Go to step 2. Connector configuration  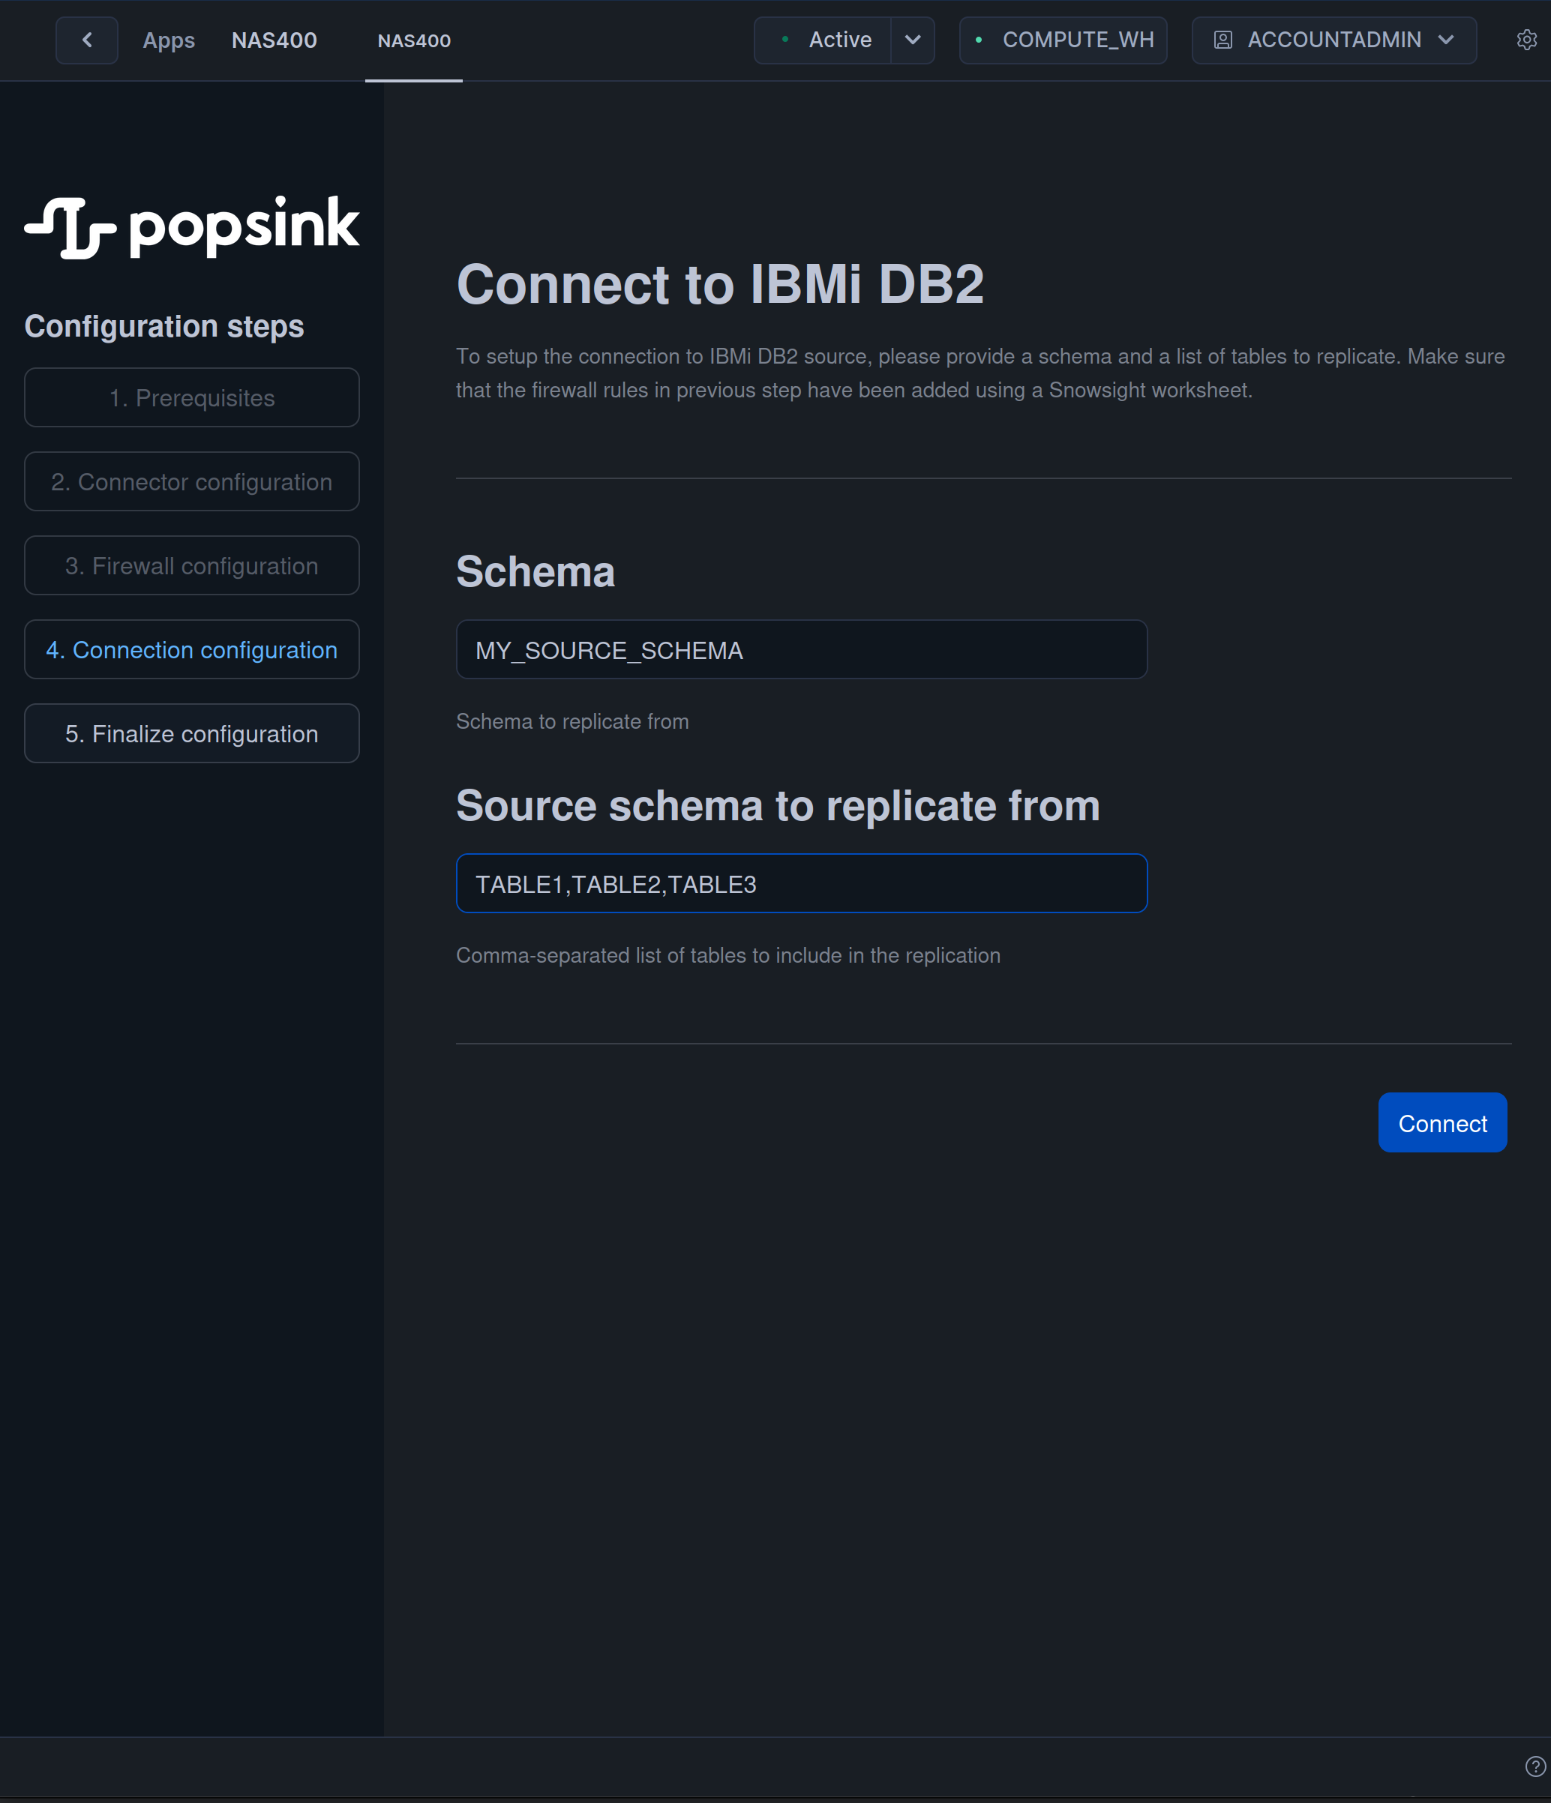pyautogui.click(x=192, y=482)
